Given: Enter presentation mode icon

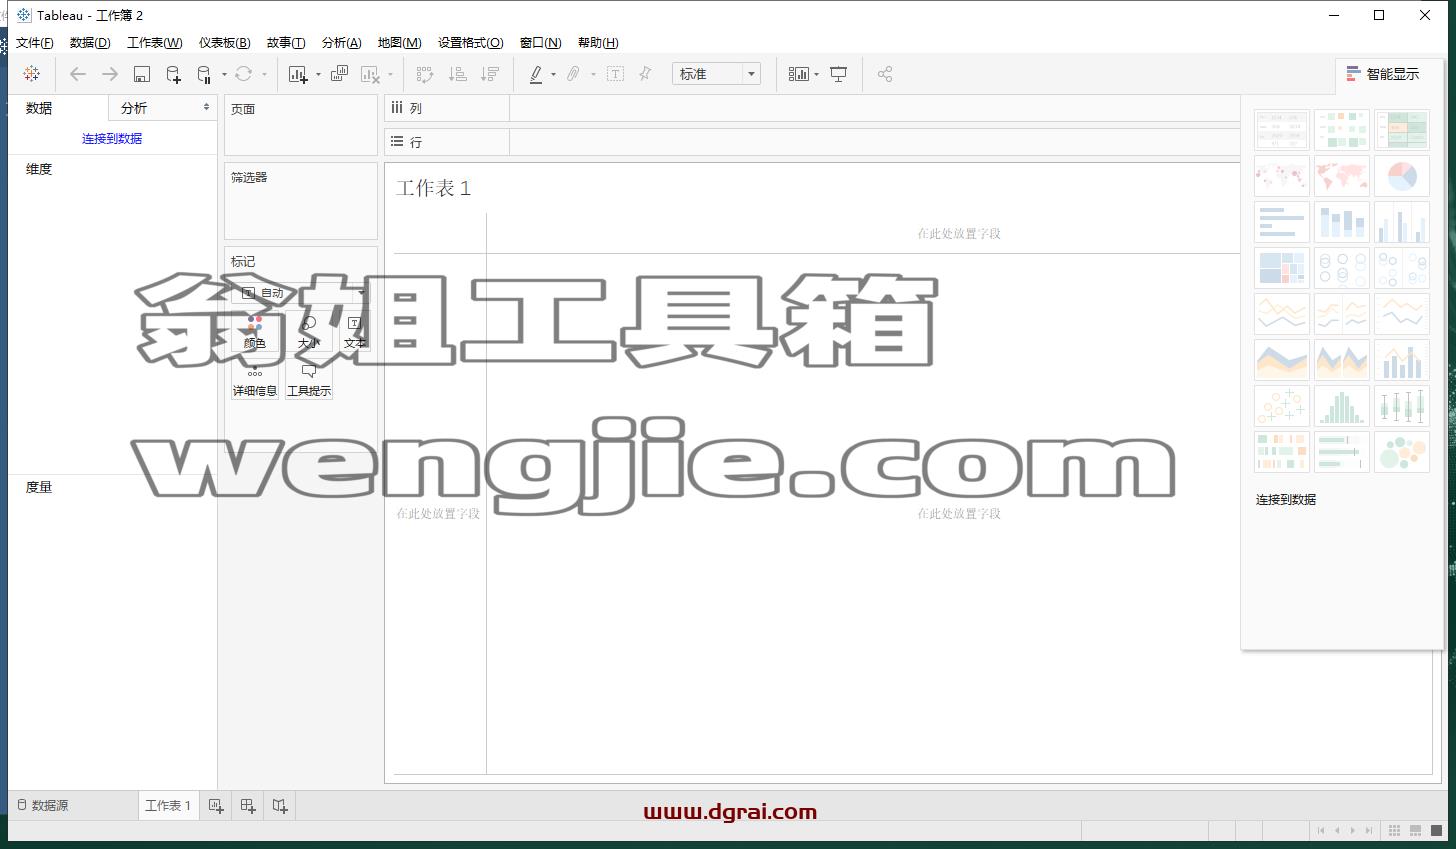Looking at the screenshot, I should [x=839, y=74].
